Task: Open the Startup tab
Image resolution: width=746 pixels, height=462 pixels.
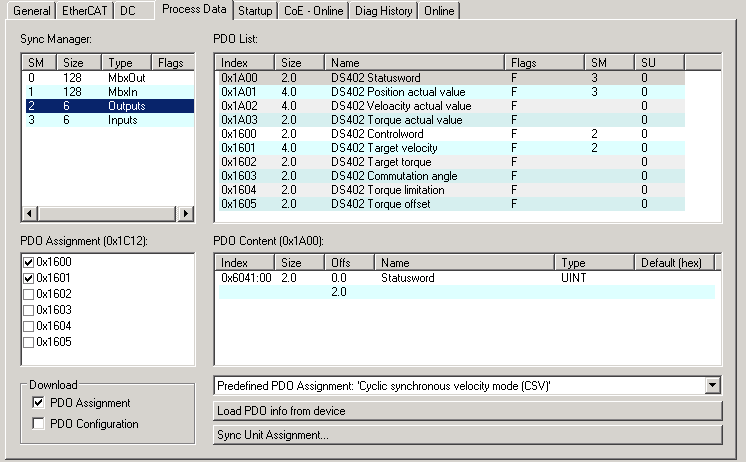Action: pyautogui.click(x=255, y=10)
